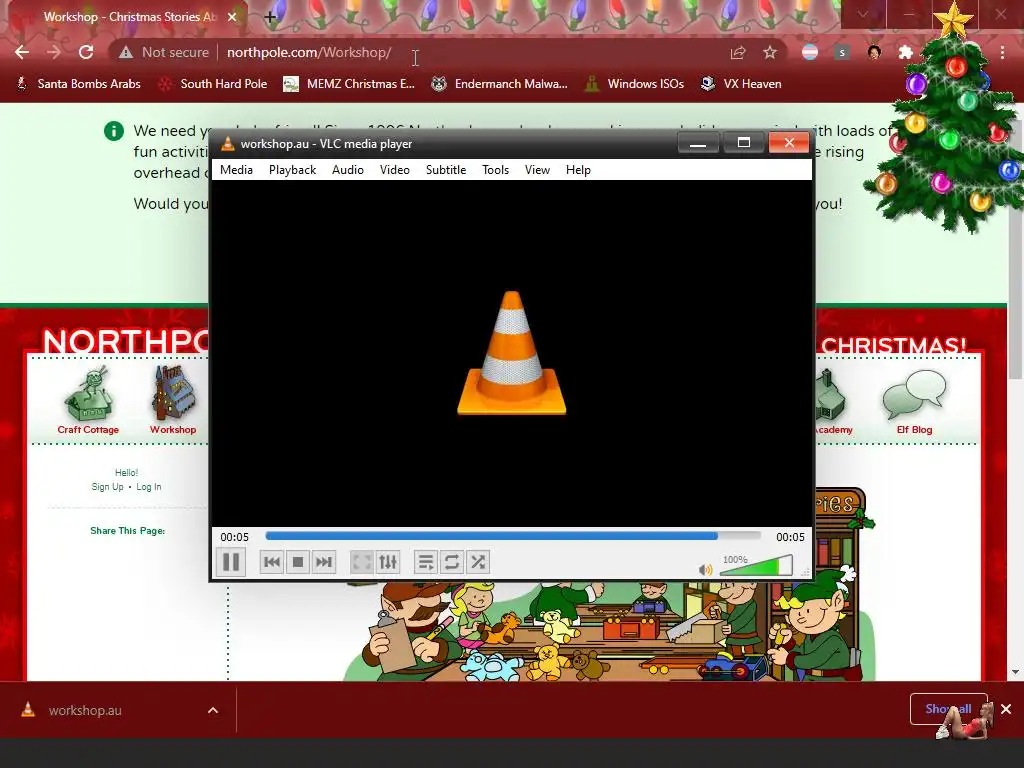This screenshot has height=768, width=1024.
Task: Share this page icon in Chrome
Action: [x=738, y=52]
